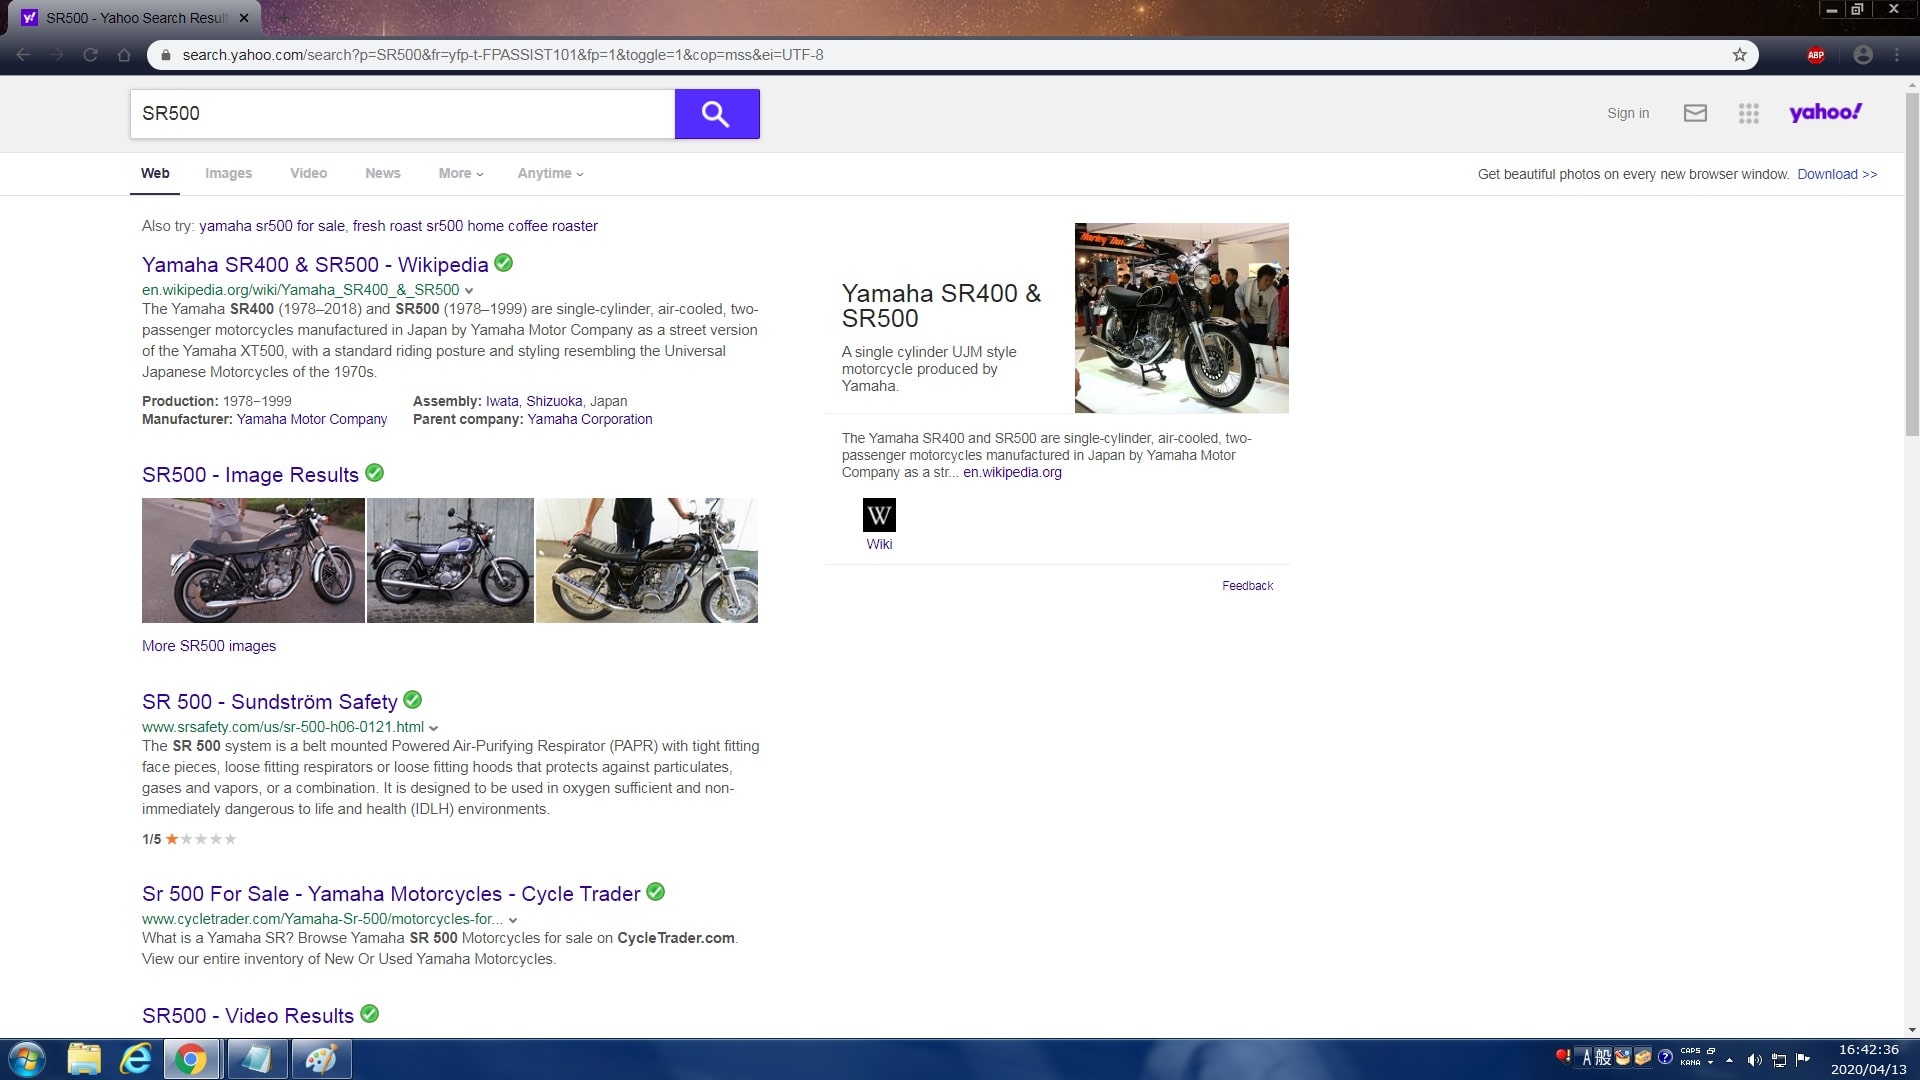
Task: Click green check beside Sundström Safety result
Action: (413, 700)
